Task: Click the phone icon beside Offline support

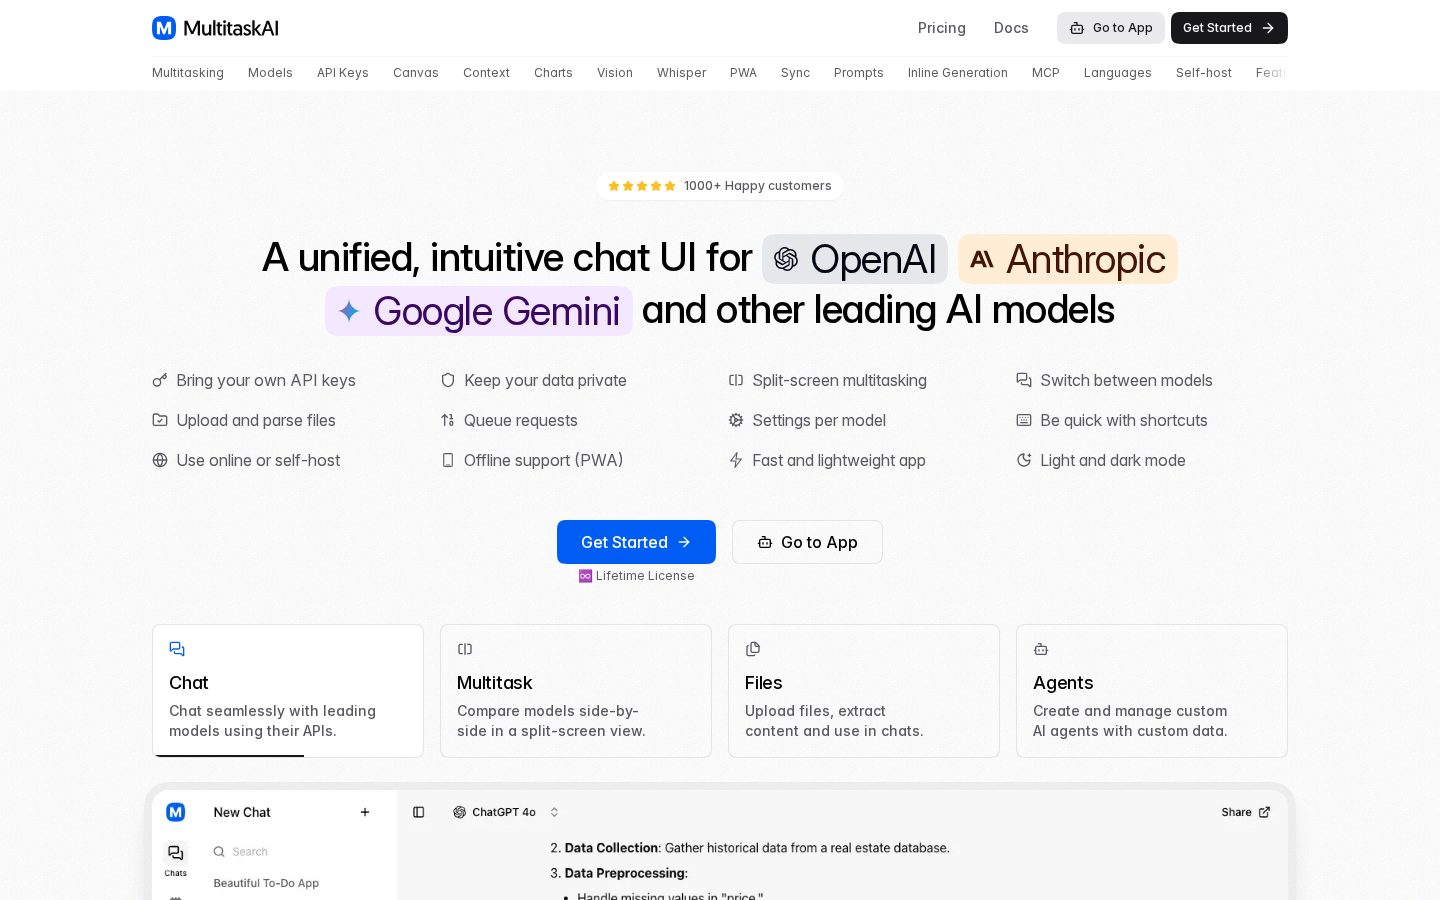Action: pos(448,460)
